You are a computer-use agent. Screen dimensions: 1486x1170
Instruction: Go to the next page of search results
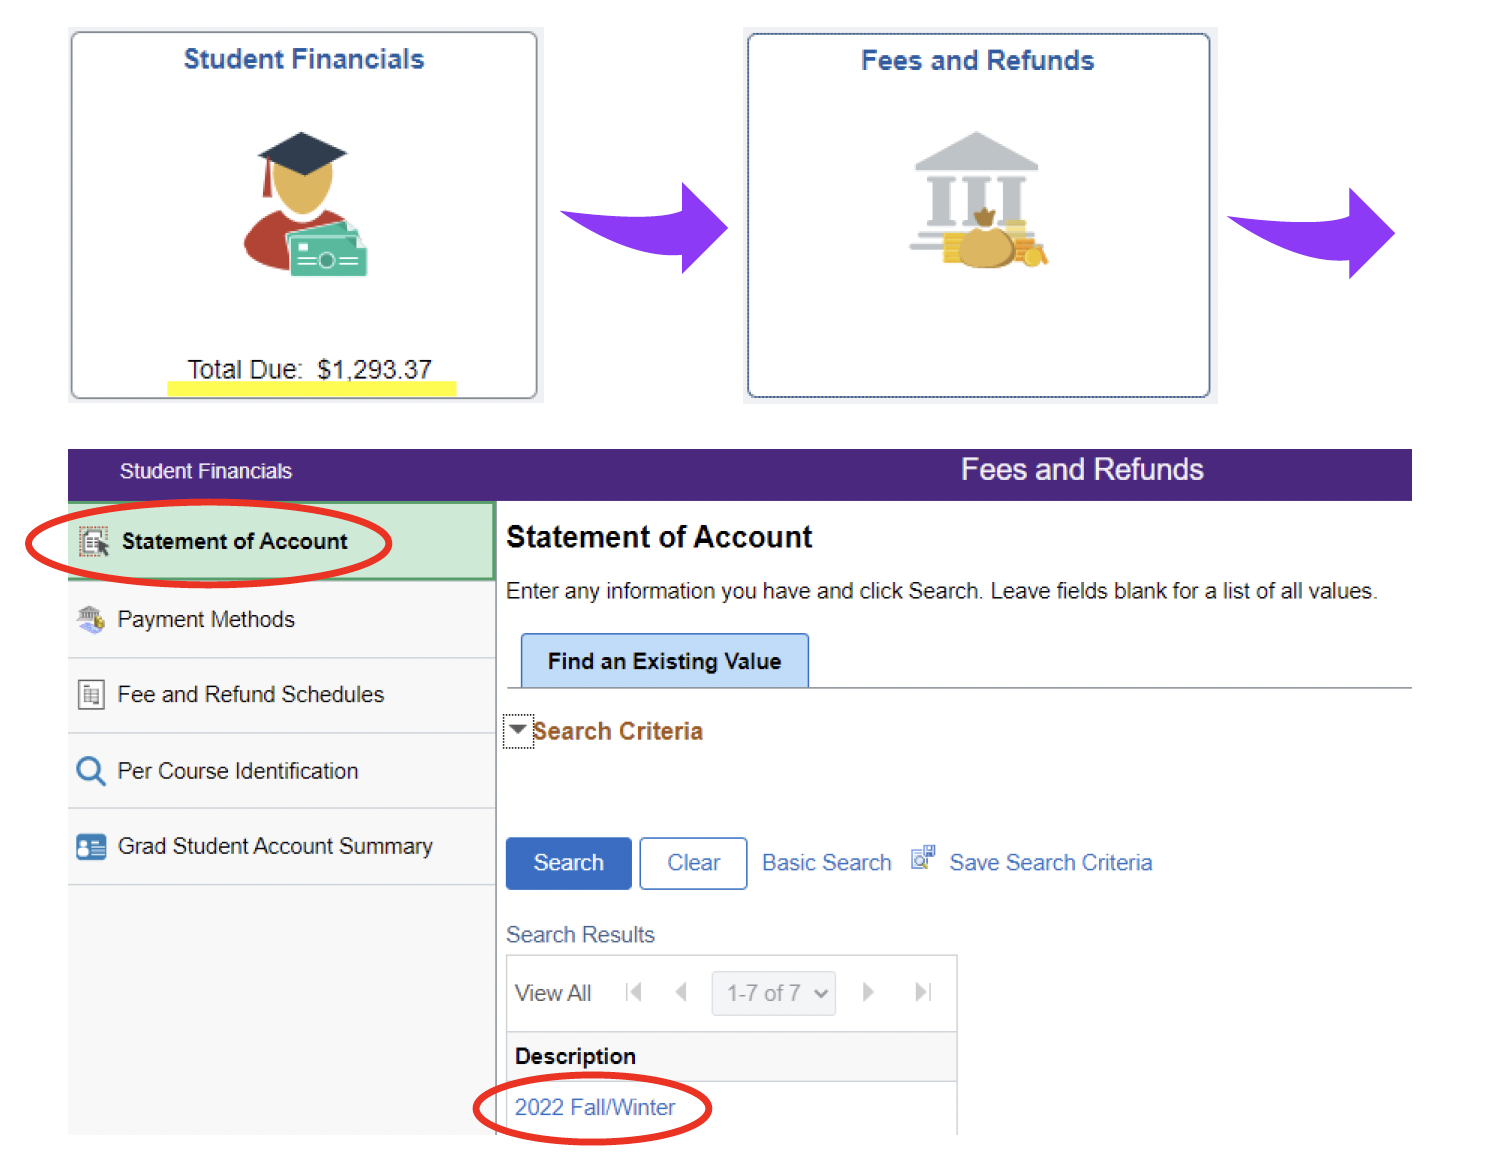(x=867, y=992)
